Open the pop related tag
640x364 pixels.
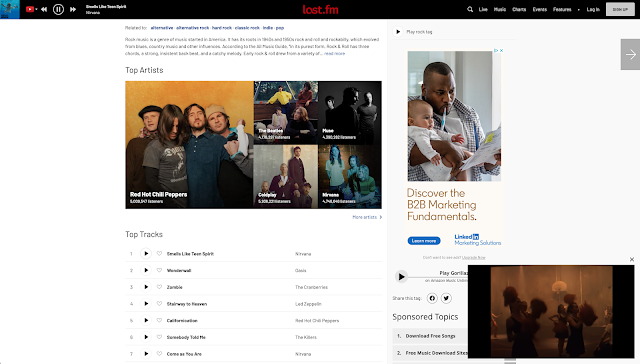point(280,28)
